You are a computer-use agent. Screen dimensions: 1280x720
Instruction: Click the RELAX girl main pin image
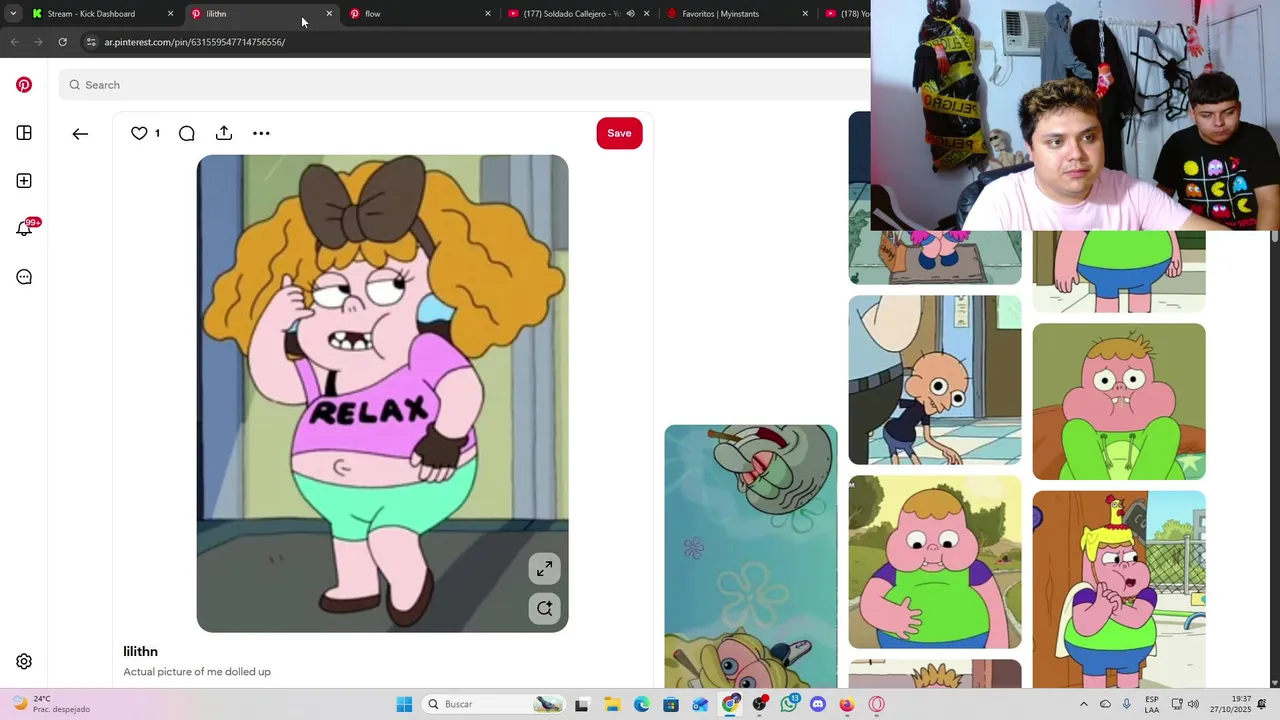(x=383, y=394)
